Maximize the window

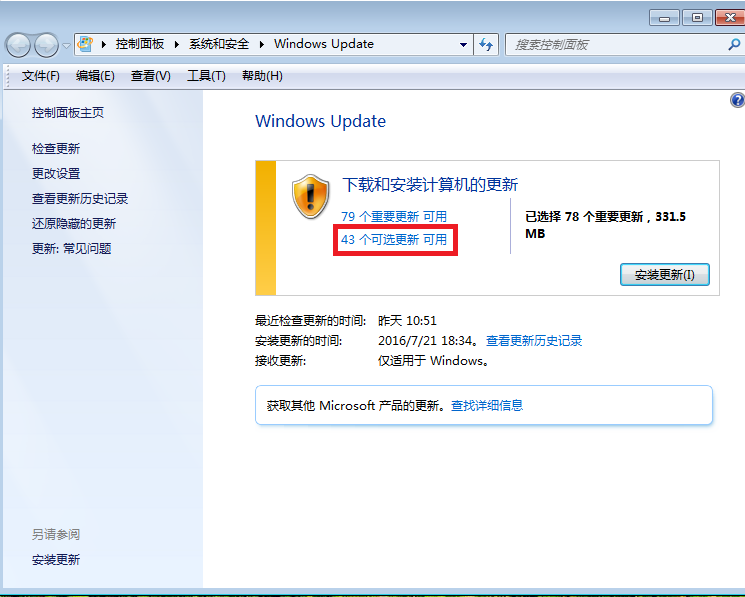[x=697, y=18]
